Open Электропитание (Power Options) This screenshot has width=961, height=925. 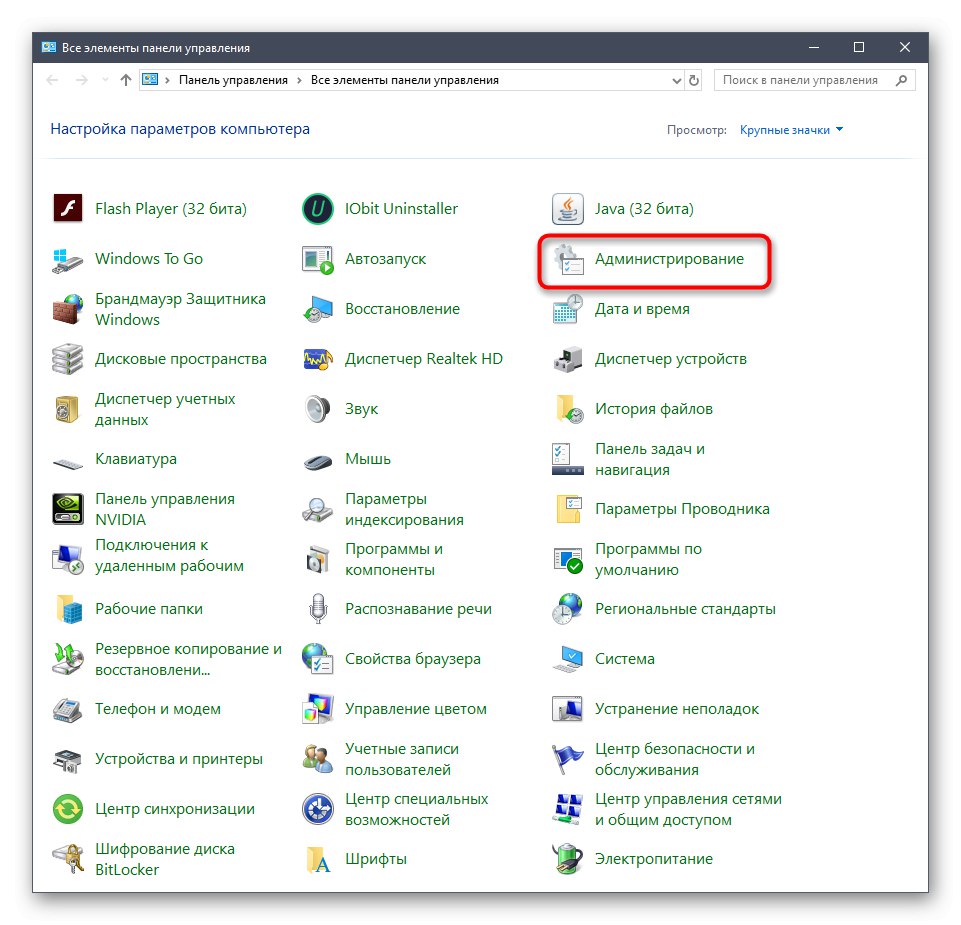coord(654,858)
